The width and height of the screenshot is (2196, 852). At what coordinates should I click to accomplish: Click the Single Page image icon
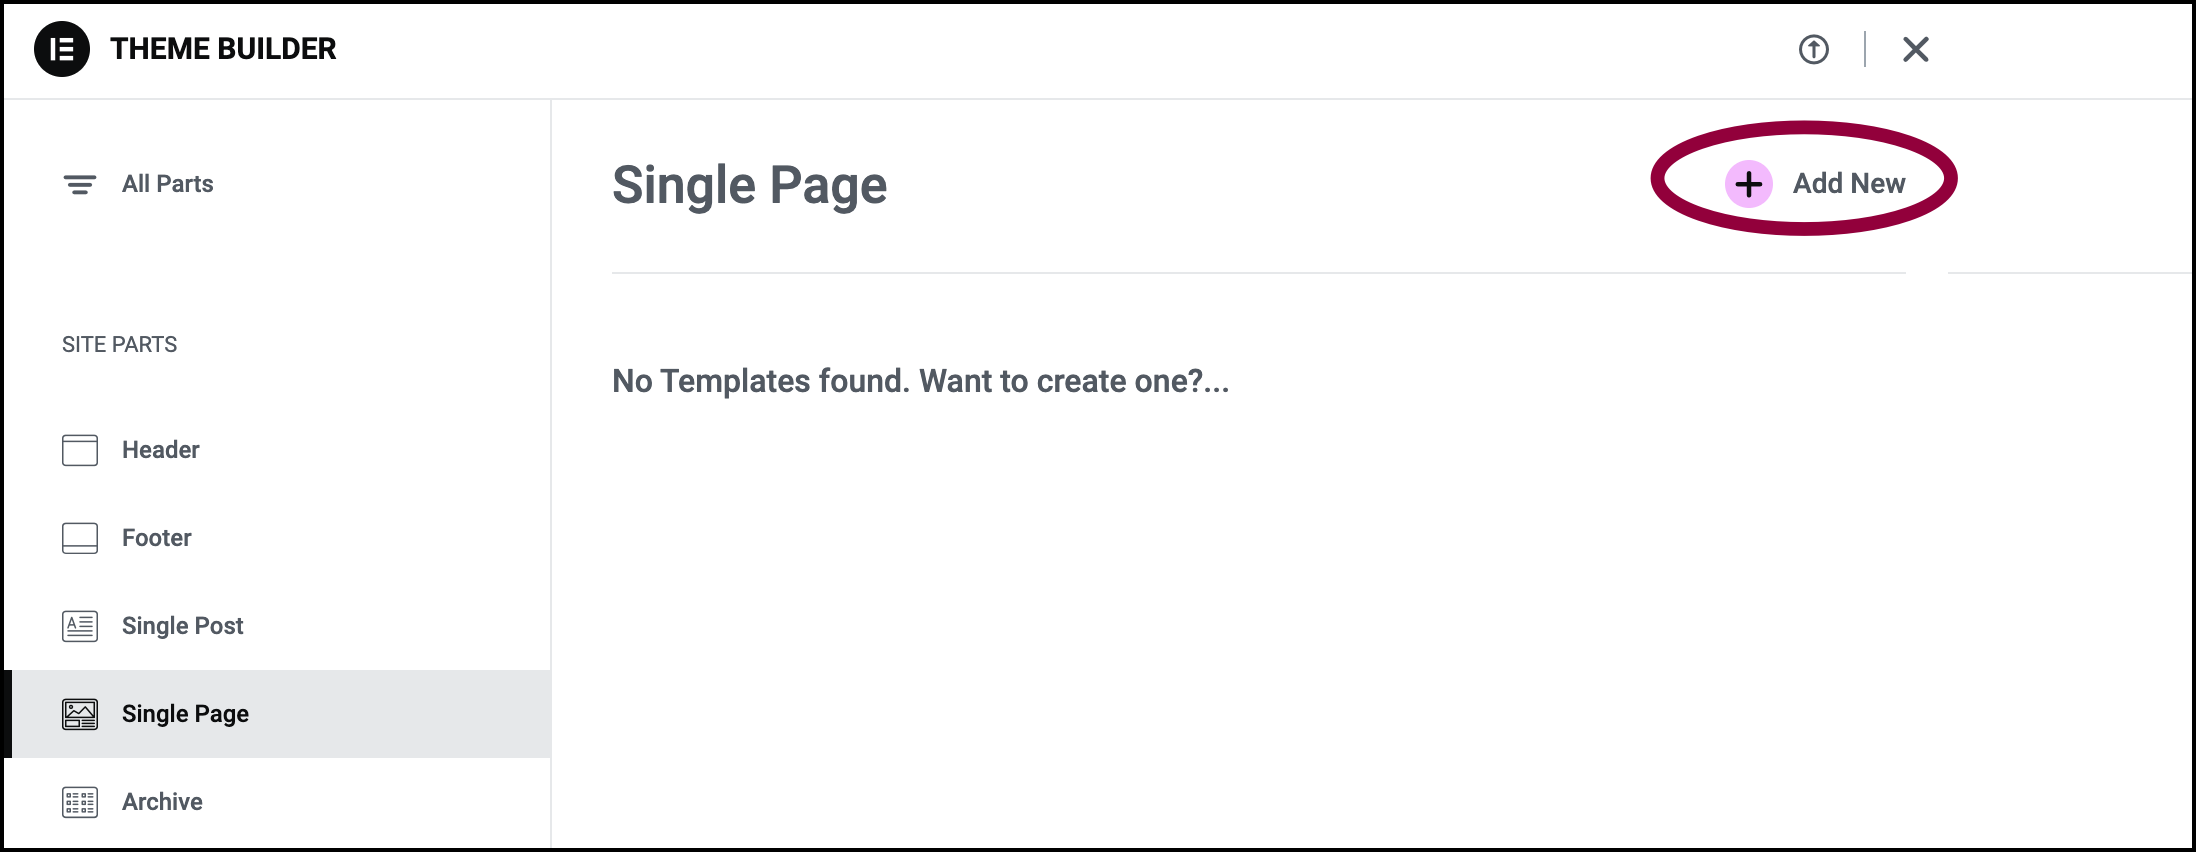point(80,714)
